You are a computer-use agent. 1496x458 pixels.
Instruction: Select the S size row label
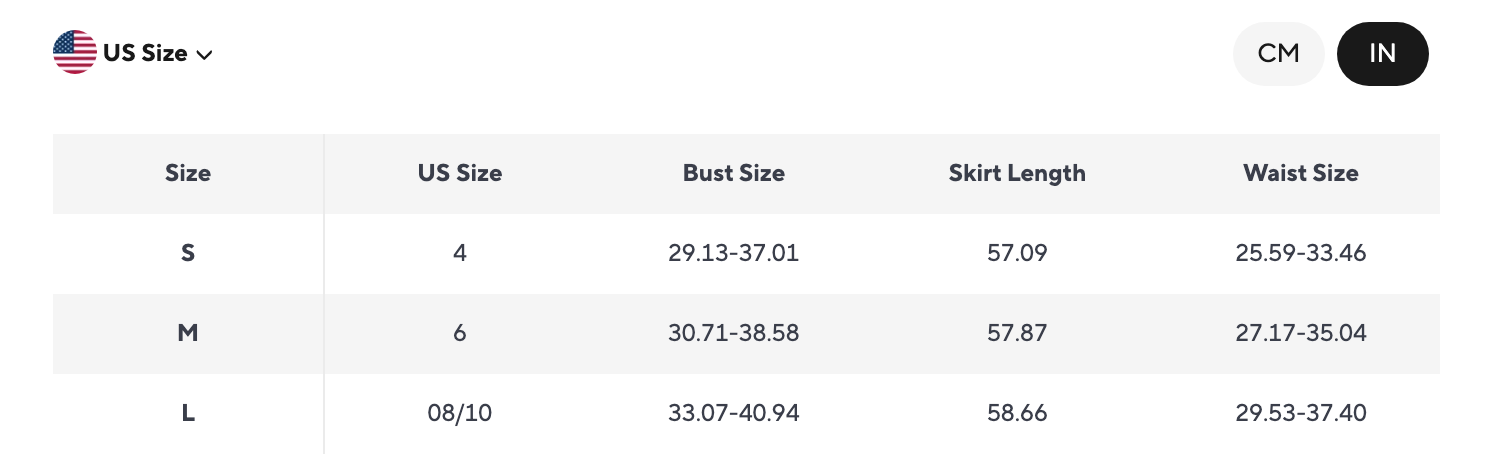tap(188, 253)
